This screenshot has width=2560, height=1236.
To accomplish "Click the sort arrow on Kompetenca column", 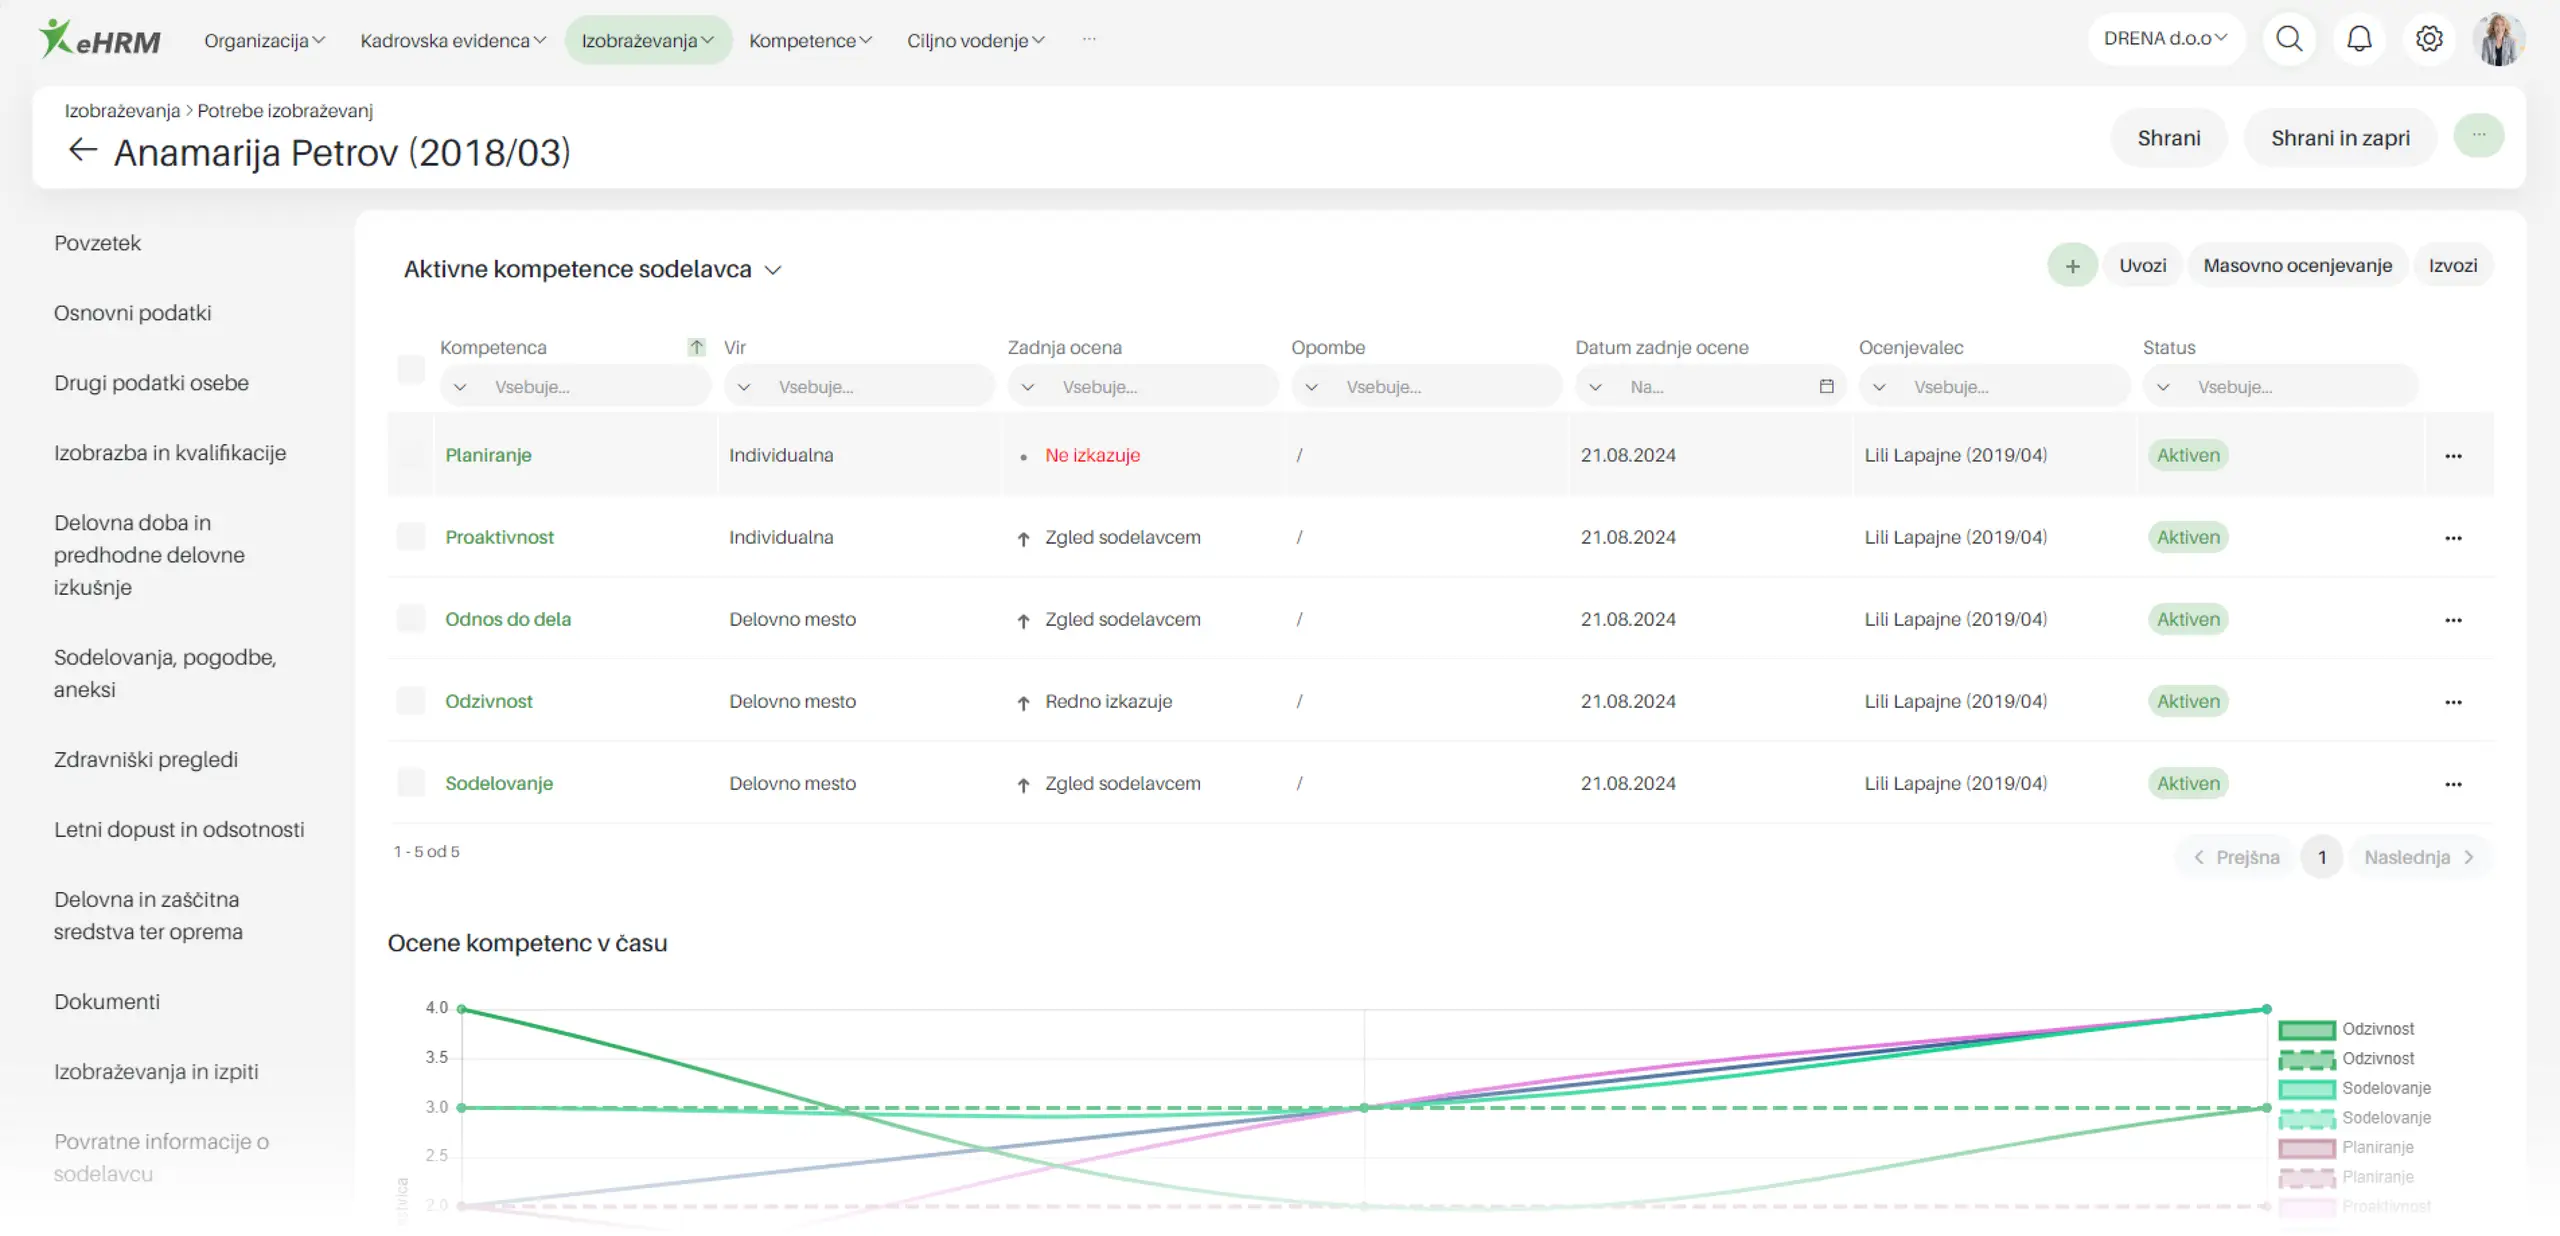I will (696, 347).
